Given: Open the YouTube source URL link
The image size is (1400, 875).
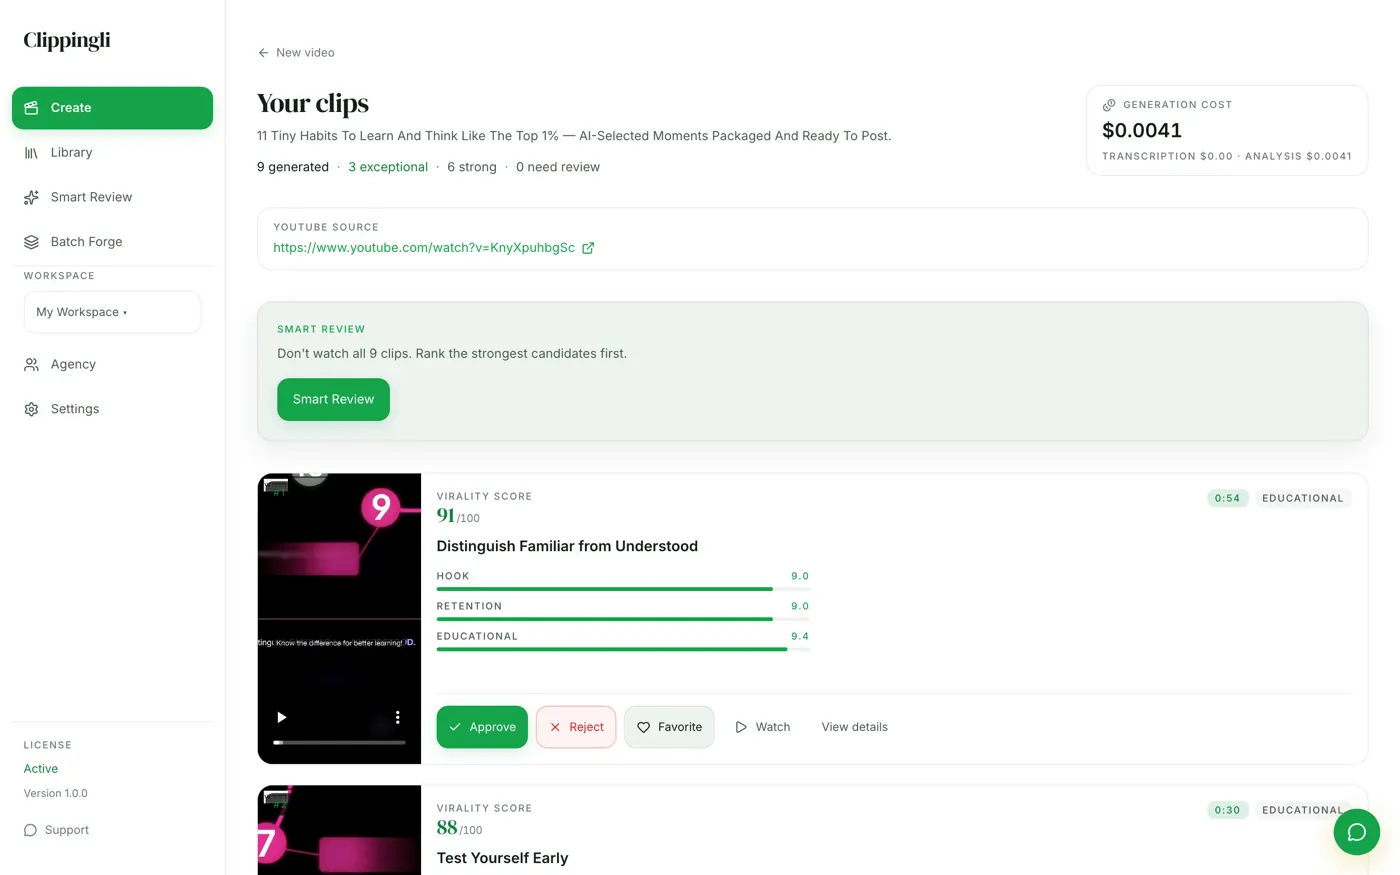Looking at the screenshot, I should (x=424, y=248).
